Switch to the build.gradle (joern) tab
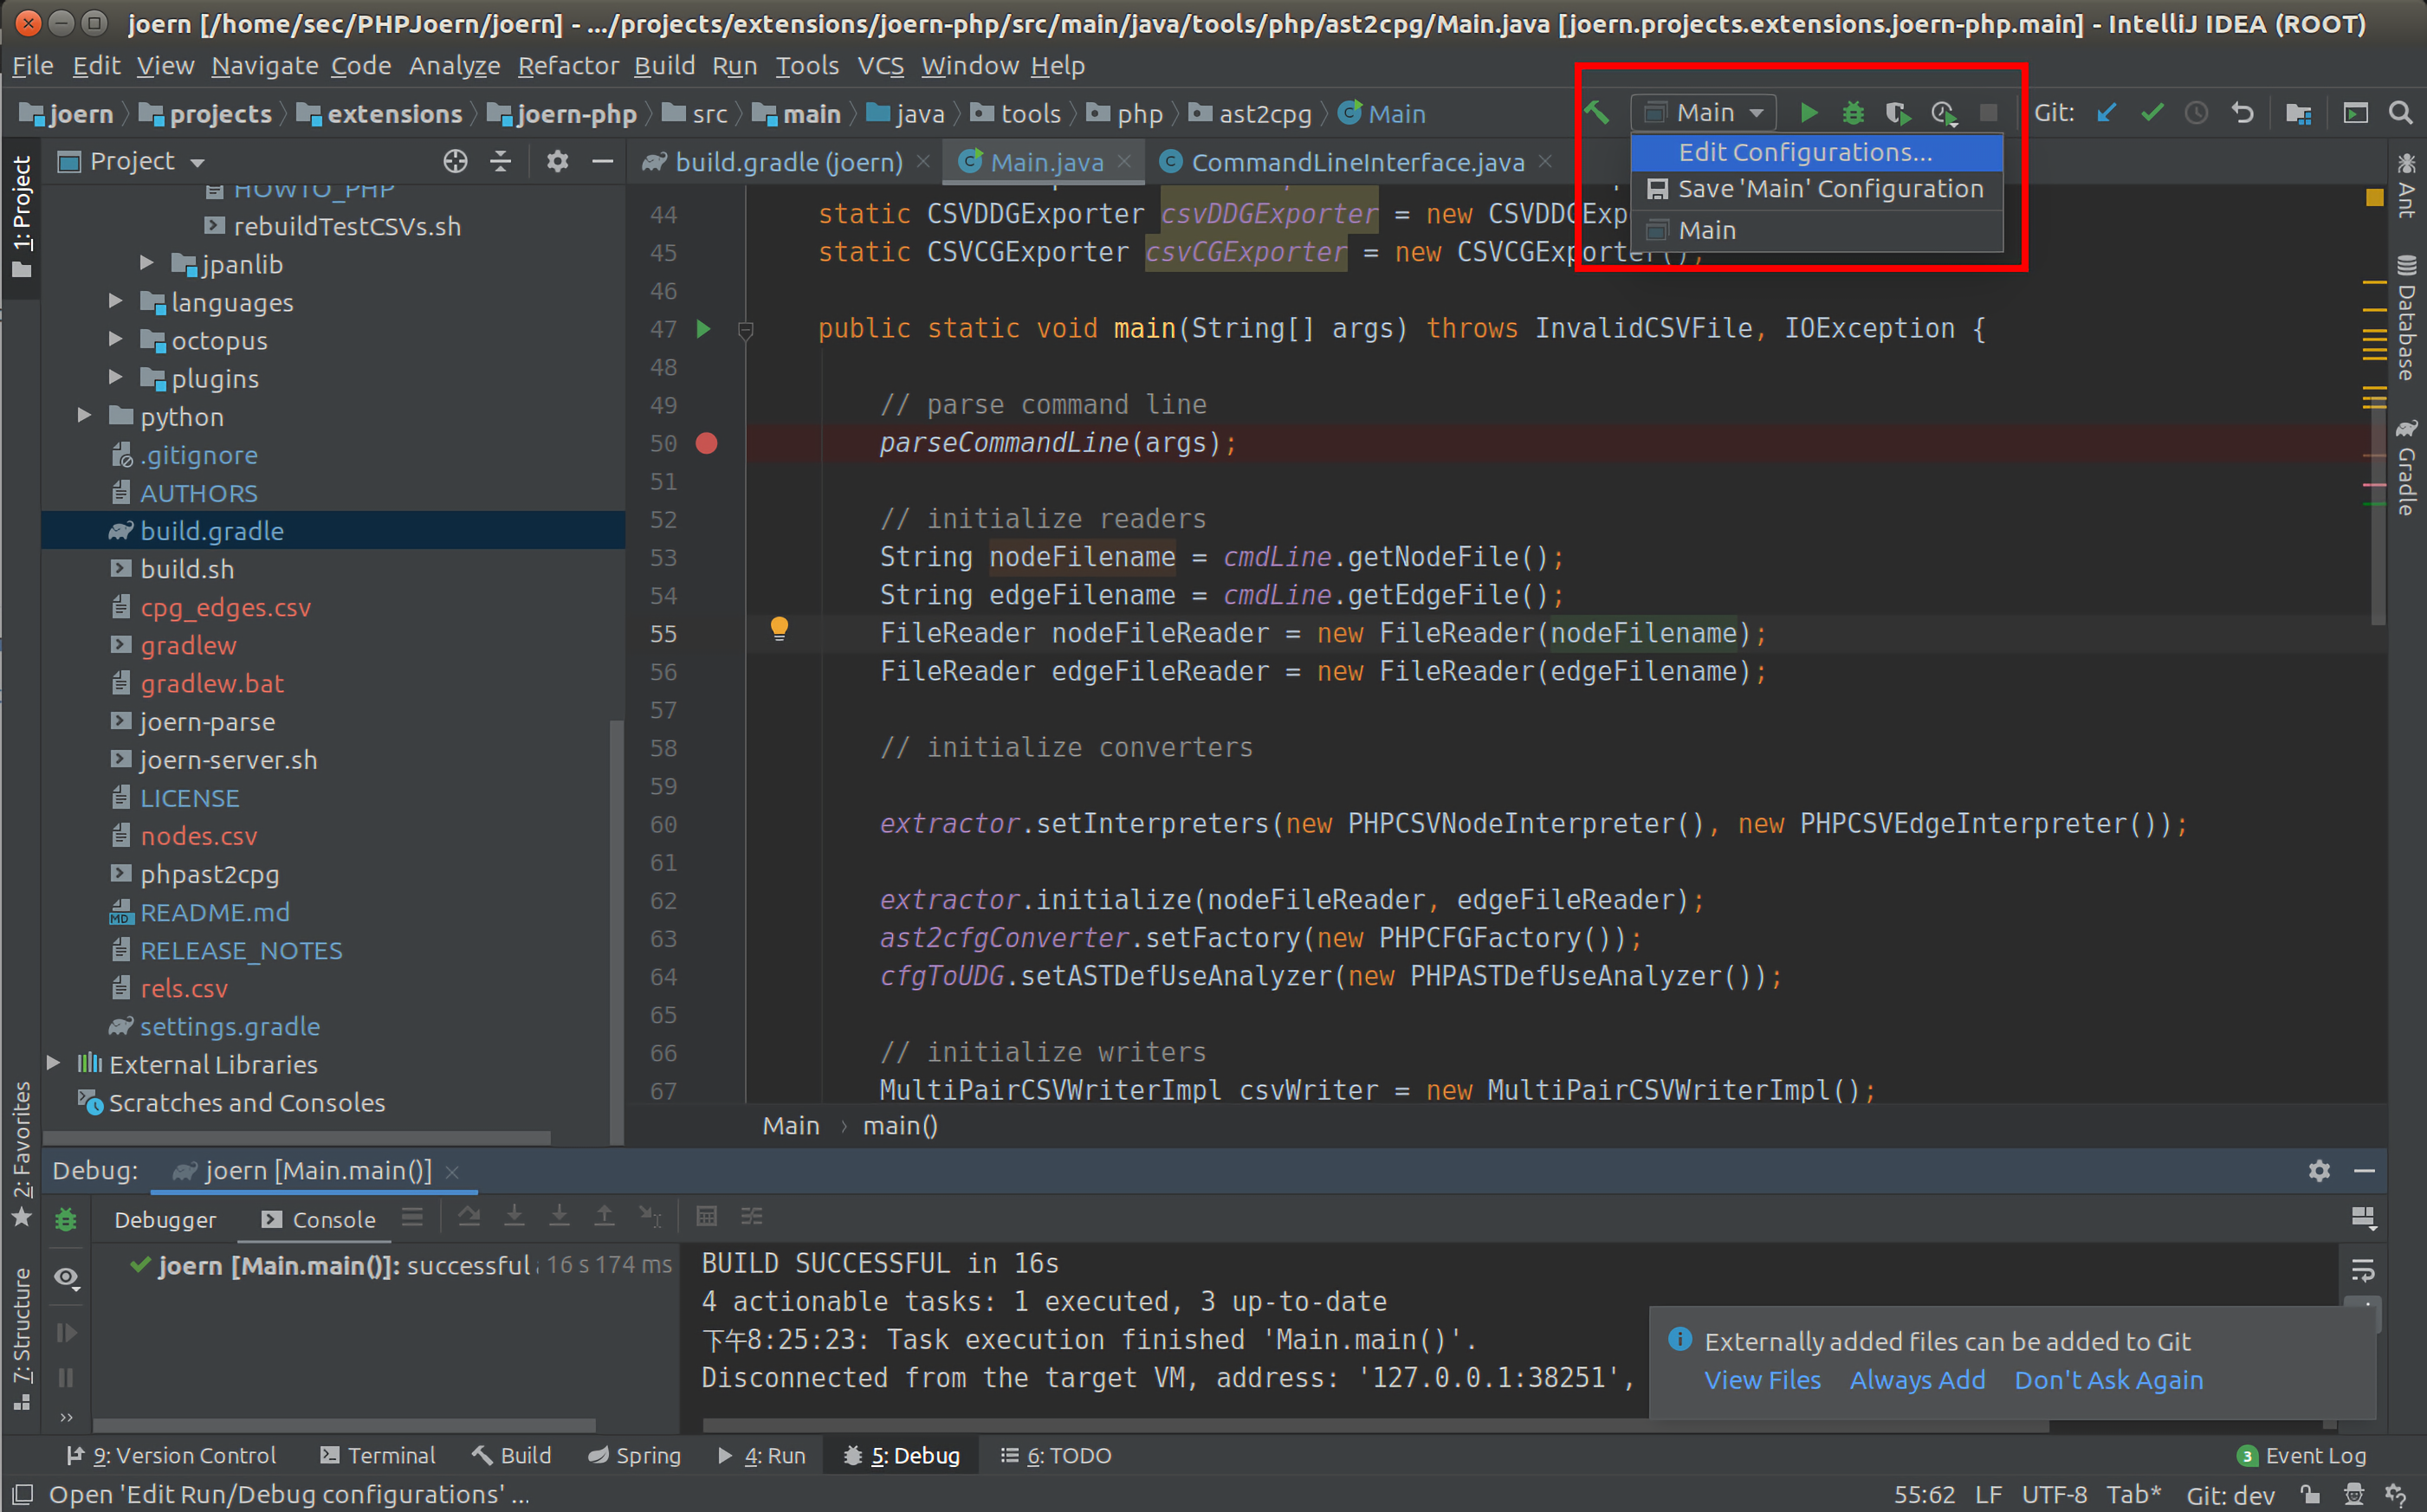Viewport: 2427px width, 1512px height. pos(787,162)
